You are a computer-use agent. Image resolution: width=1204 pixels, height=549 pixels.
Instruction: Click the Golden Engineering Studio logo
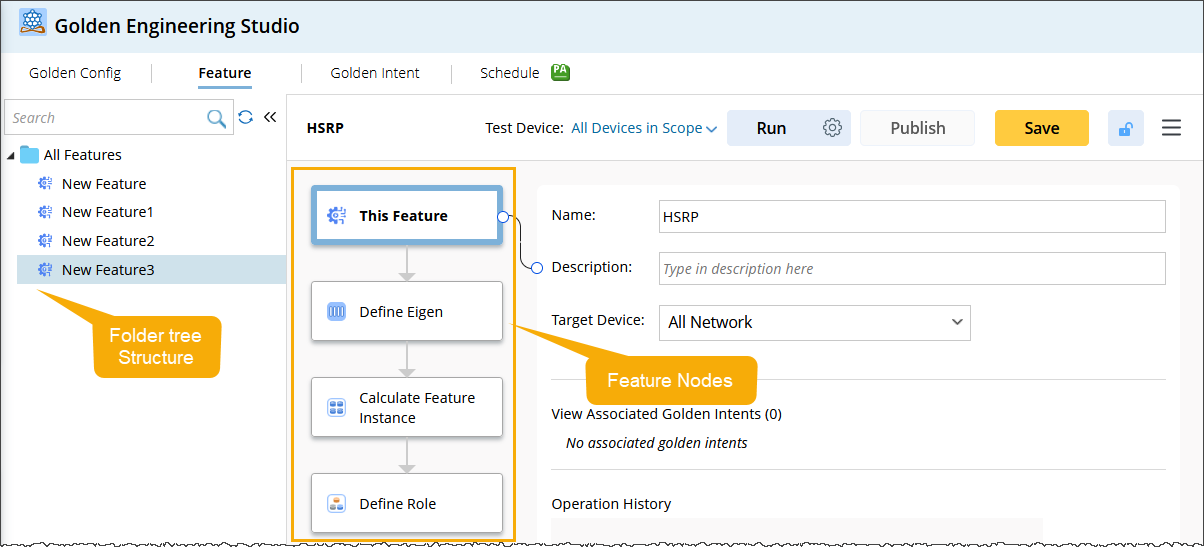click(33, 23)
